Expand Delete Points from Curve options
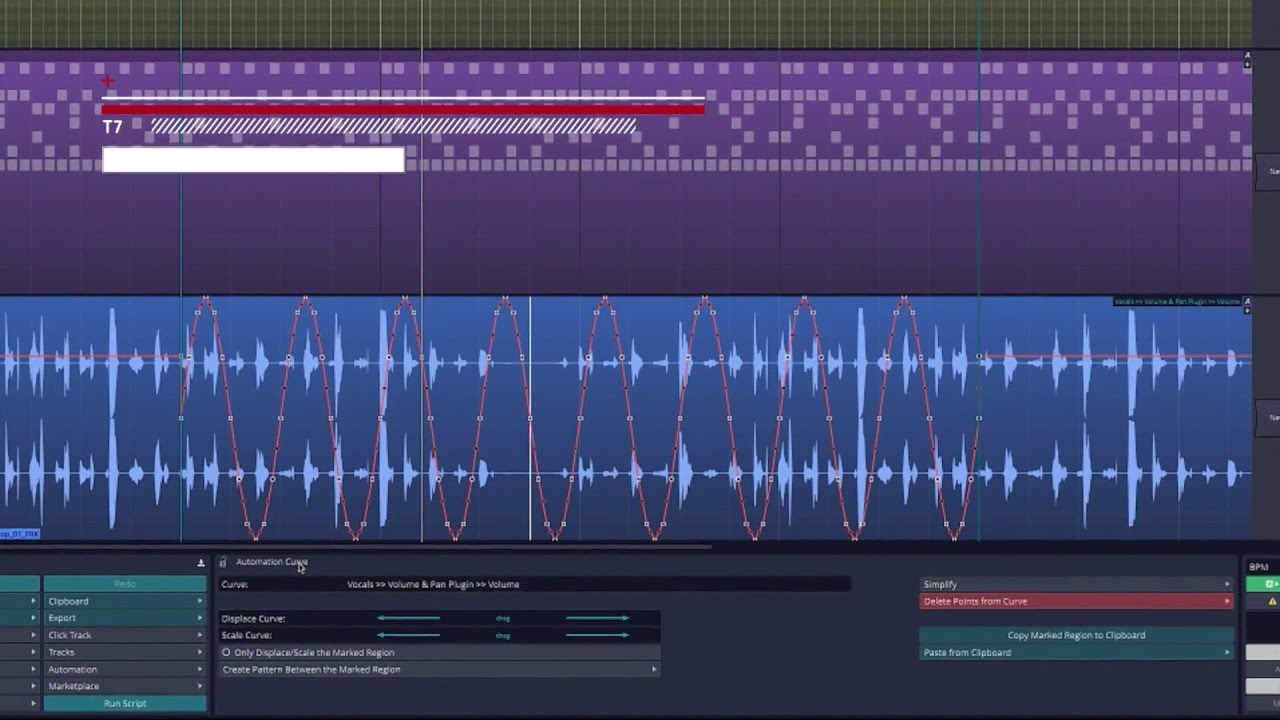 [1227, 601]
